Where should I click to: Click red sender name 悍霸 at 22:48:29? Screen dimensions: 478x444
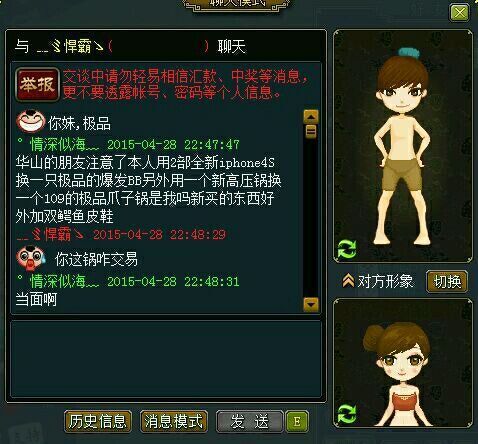pos(50,235)
